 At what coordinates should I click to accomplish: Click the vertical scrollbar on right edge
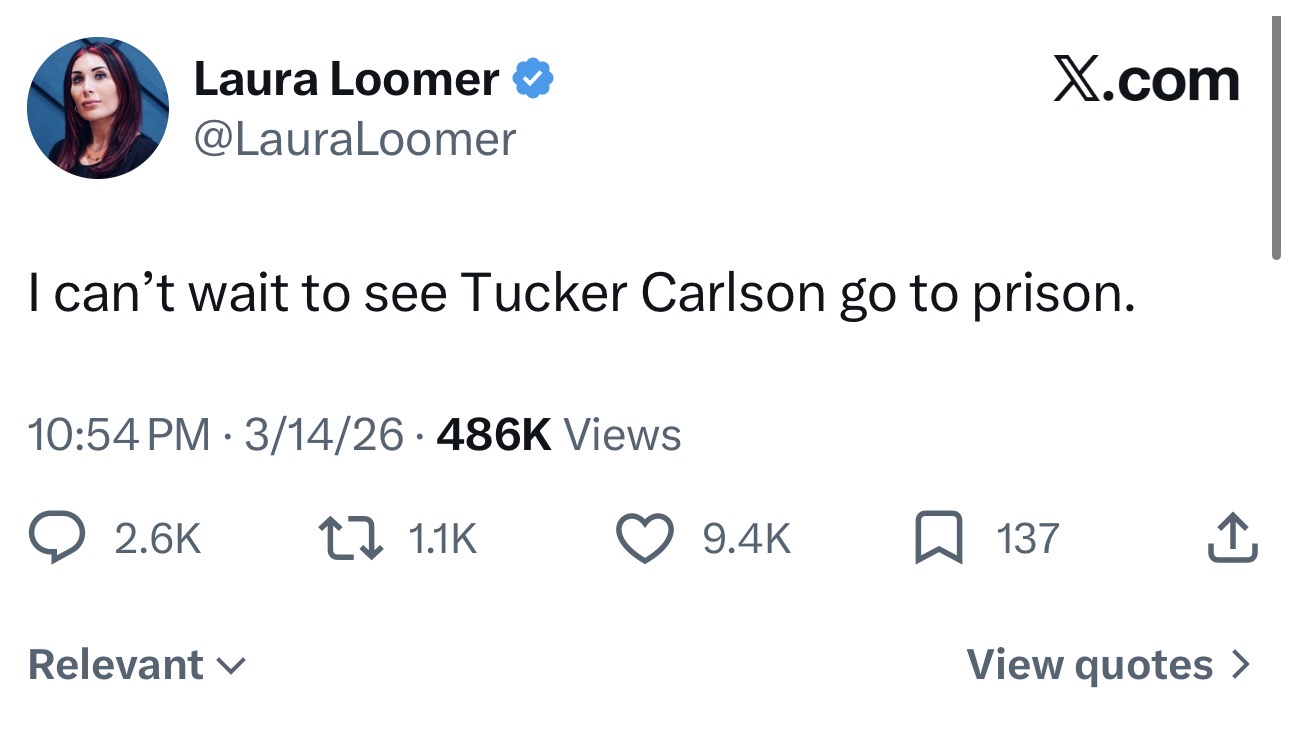(x=1276, y=140)
